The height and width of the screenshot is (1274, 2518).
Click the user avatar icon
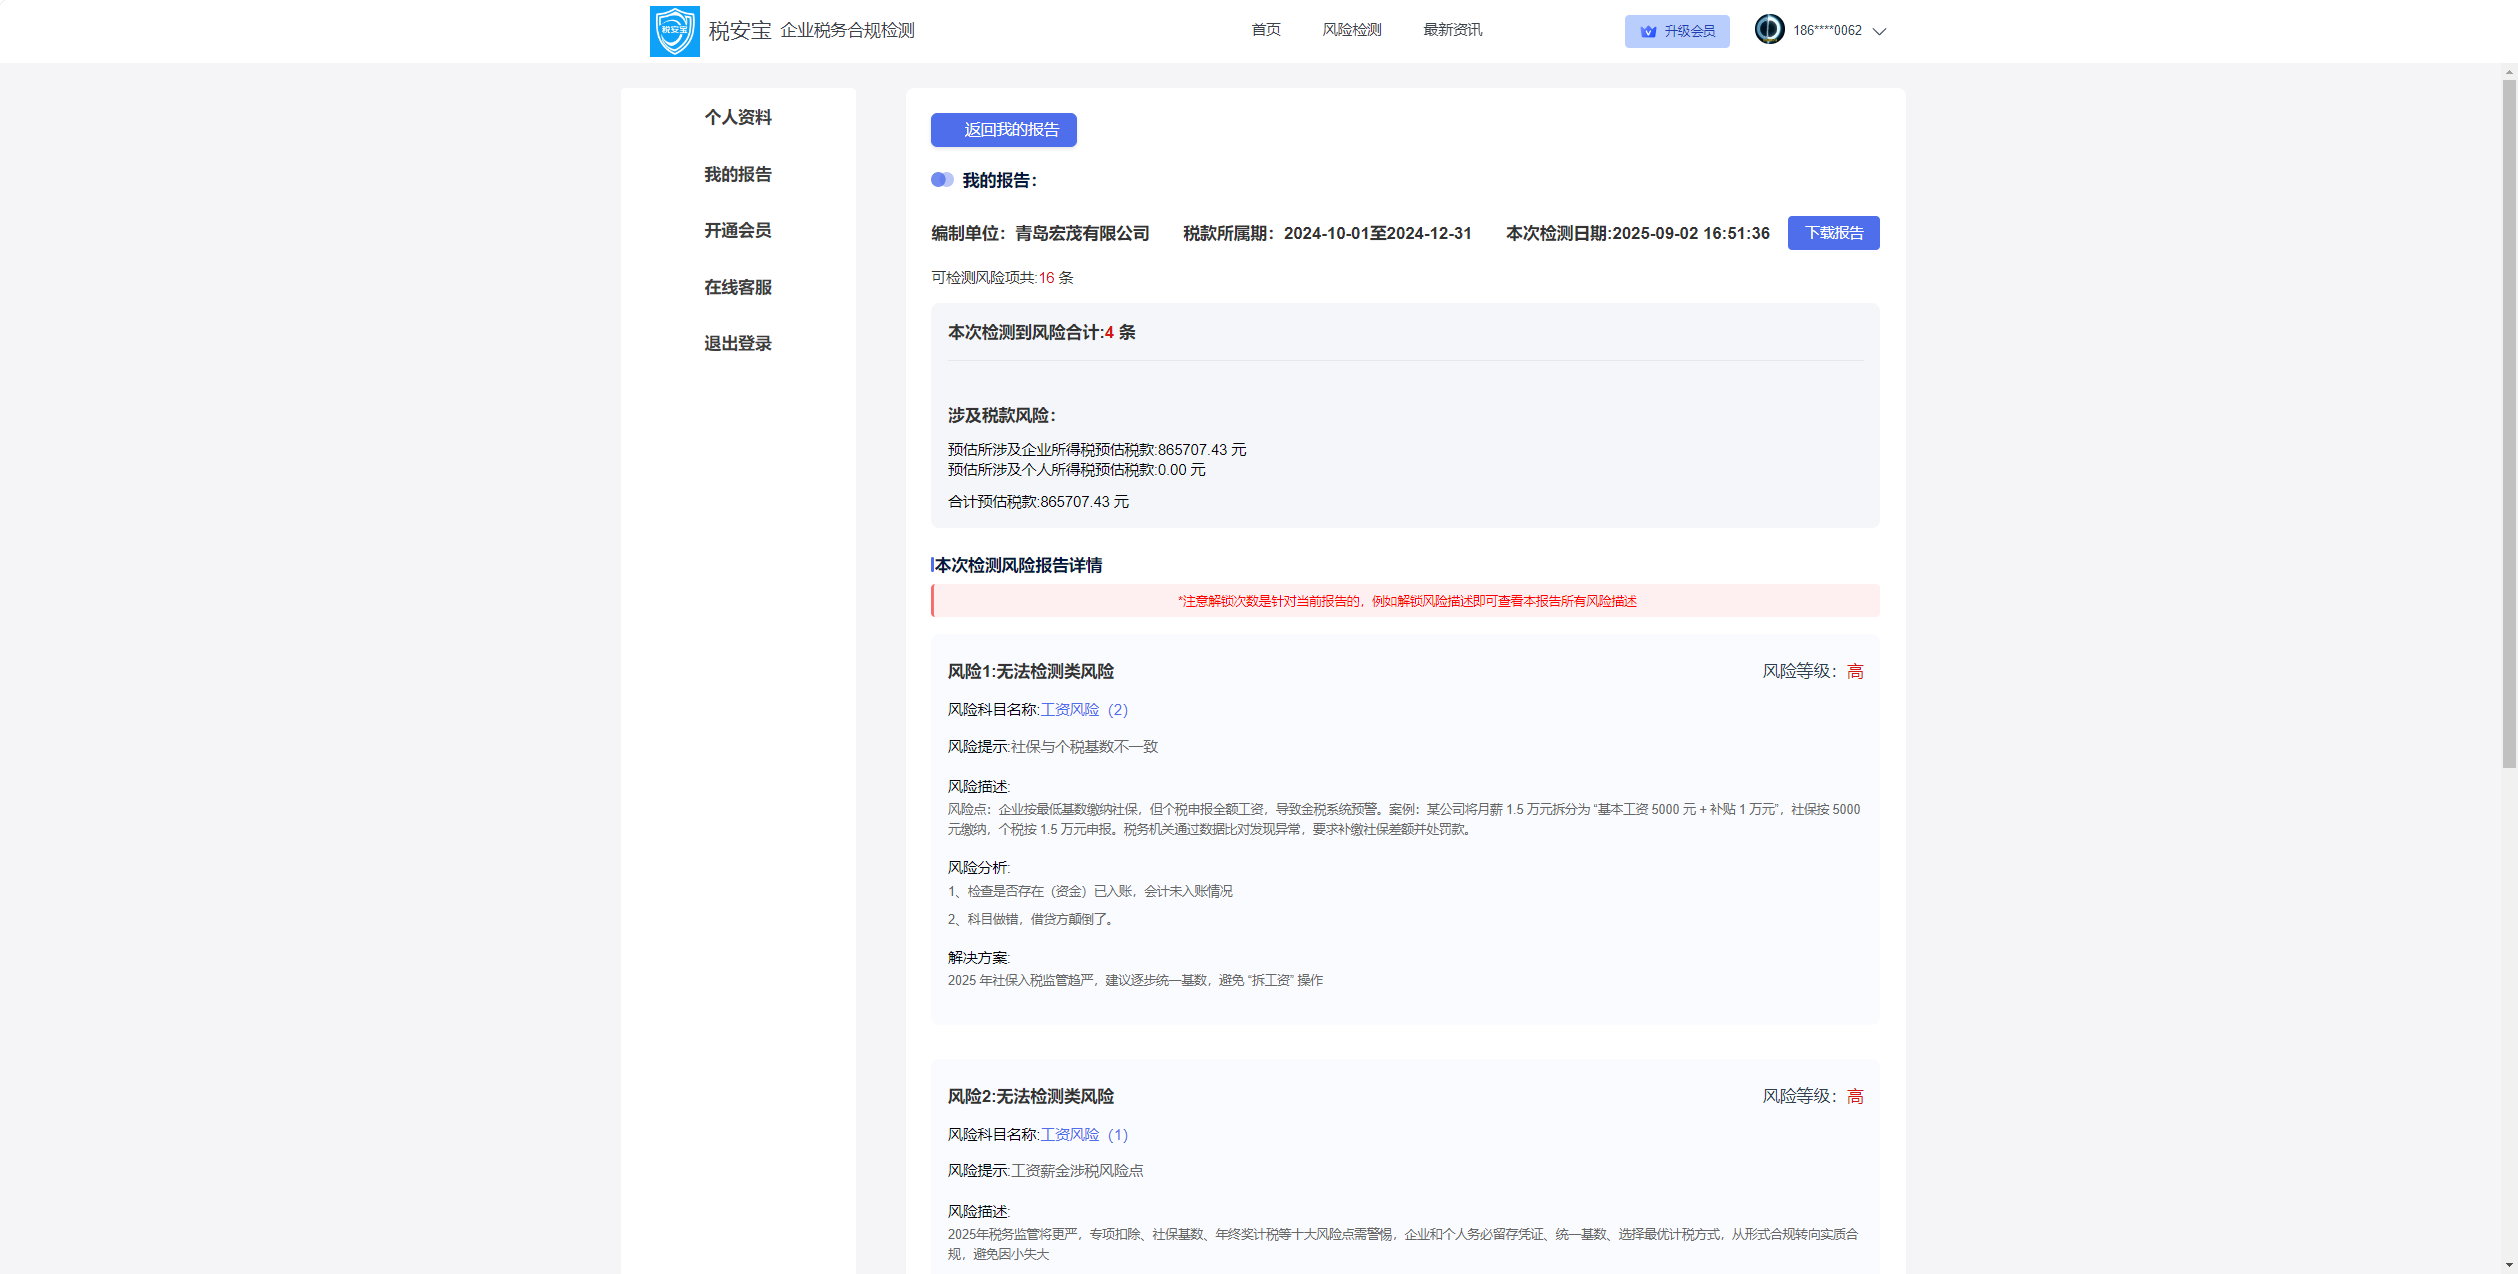click(x=1769, y=29)
